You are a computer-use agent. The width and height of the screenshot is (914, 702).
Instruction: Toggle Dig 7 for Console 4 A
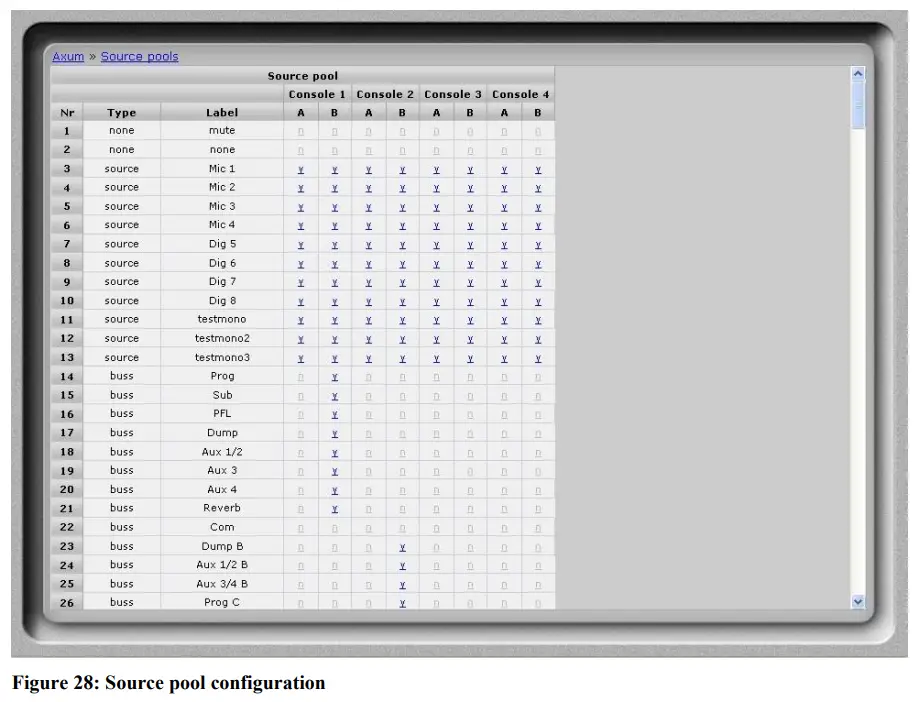pos(504,283)
